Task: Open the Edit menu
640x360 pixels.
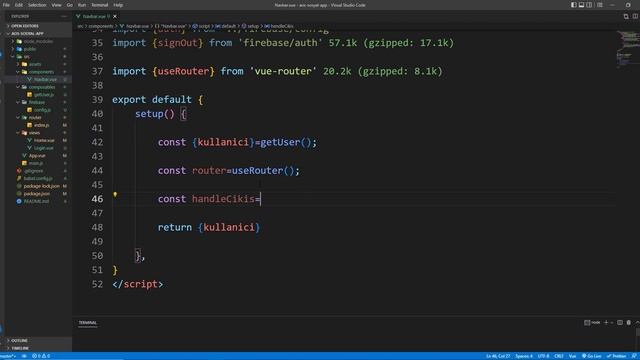Action: pos(19,5)
